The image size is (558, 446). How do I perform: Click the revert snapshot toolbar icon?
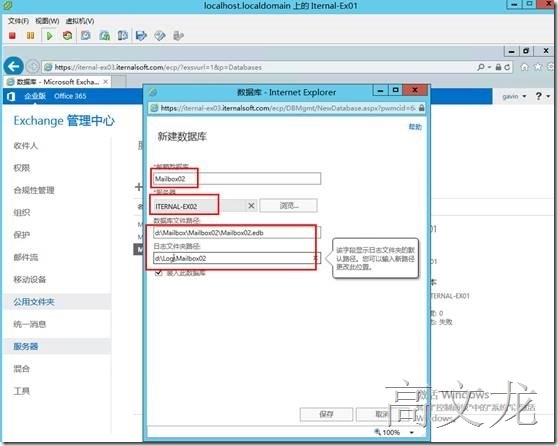[x=105, y=36]
